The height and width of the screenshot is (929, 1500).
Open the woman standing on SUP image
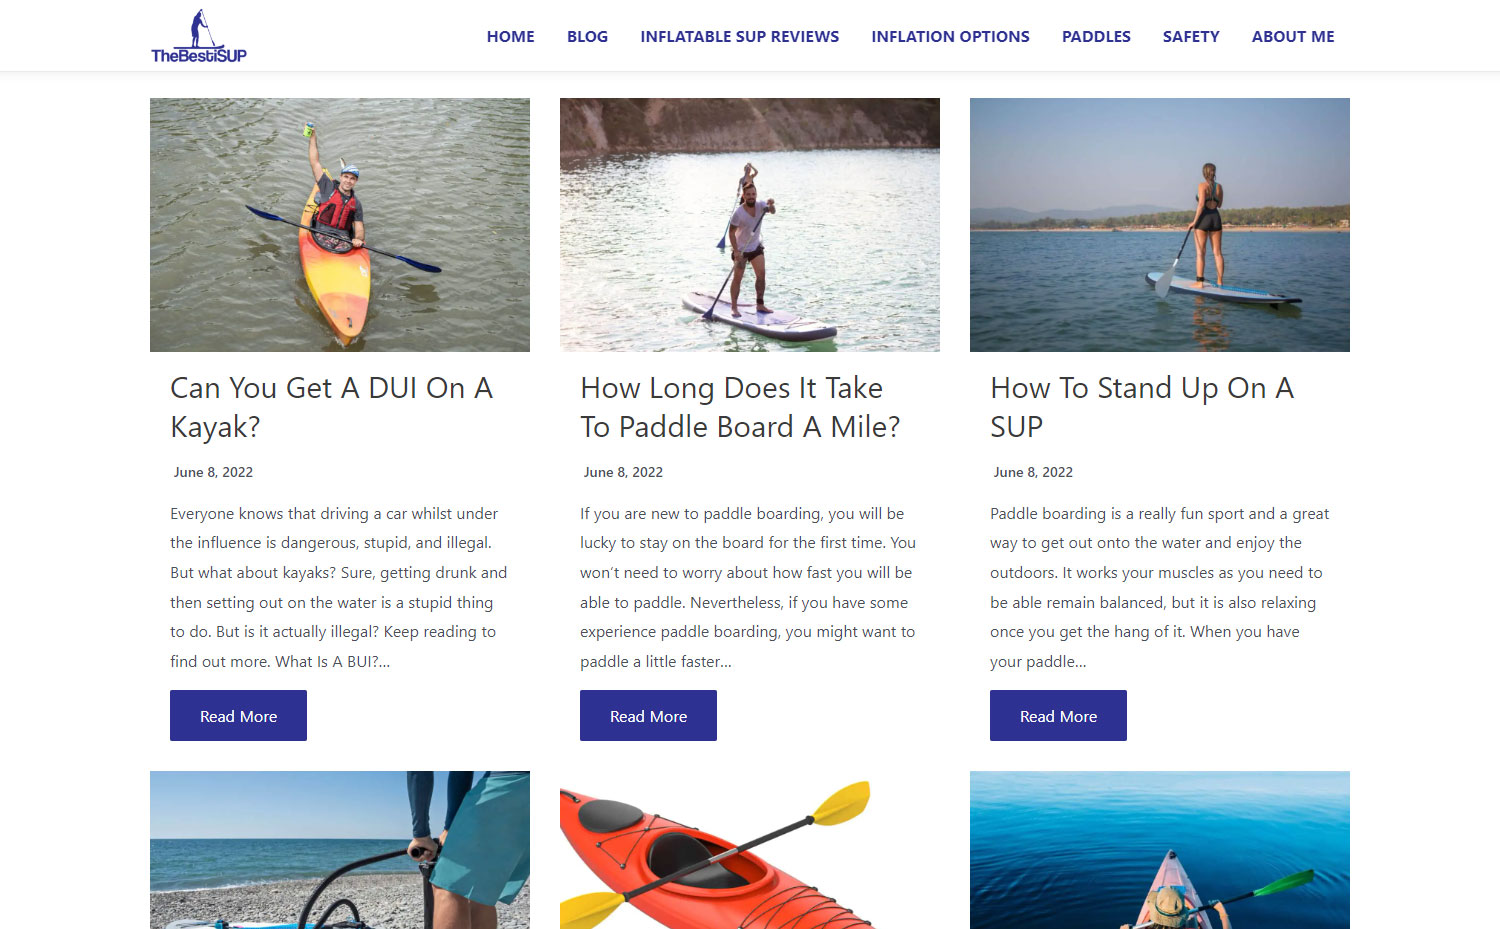[1160, 225]
